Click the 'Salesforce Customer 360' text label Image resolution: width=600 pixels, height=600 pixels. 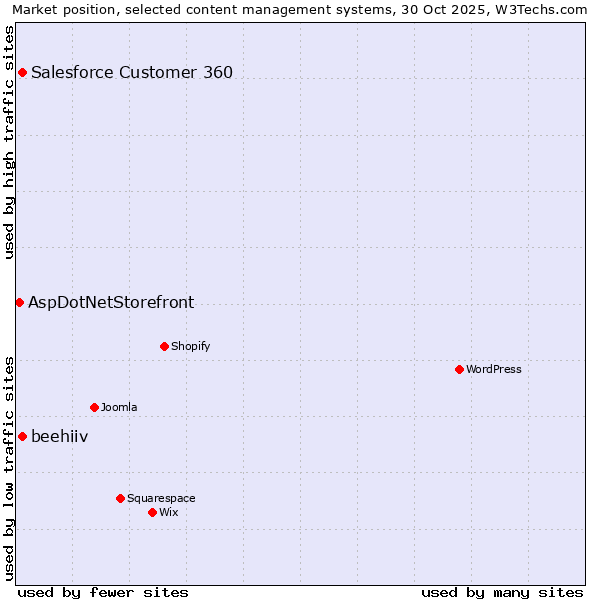tap(132, 72)
